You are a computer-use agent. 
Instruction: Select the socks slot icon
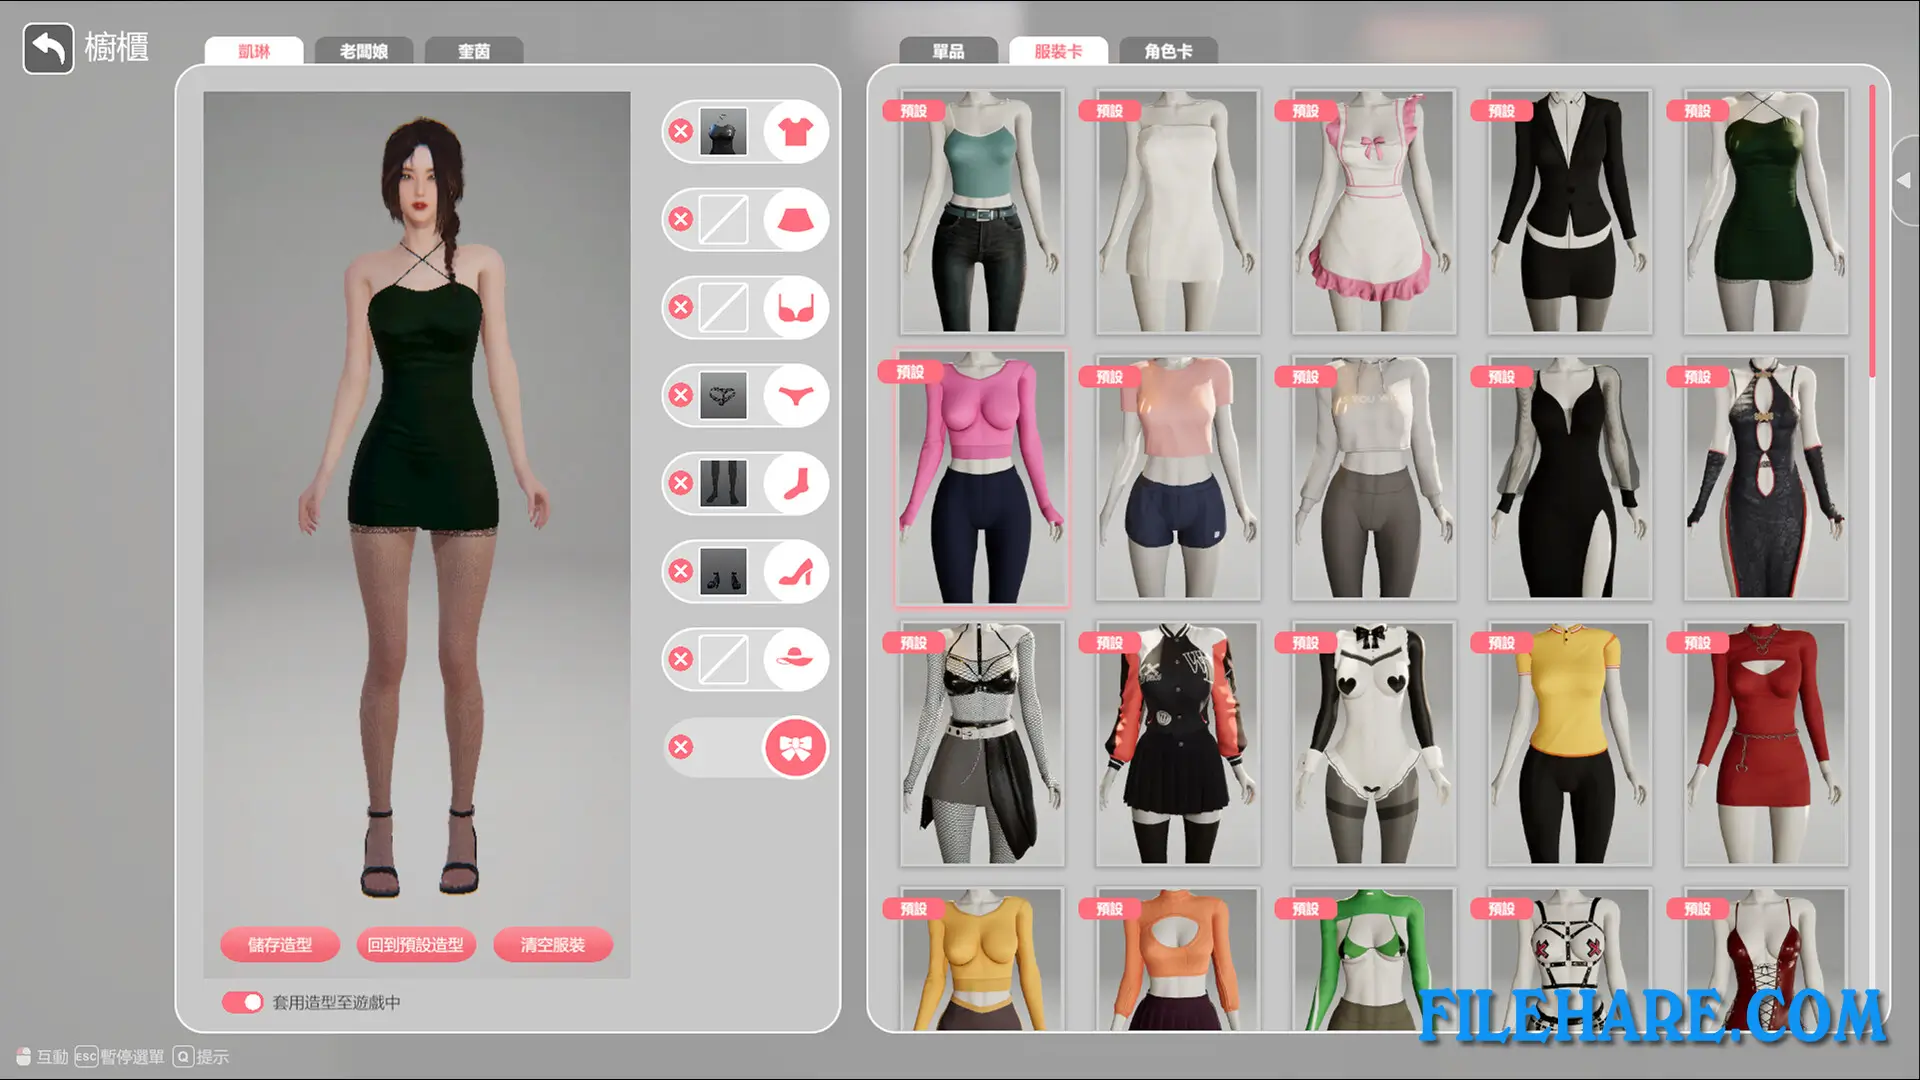point(794,483)
